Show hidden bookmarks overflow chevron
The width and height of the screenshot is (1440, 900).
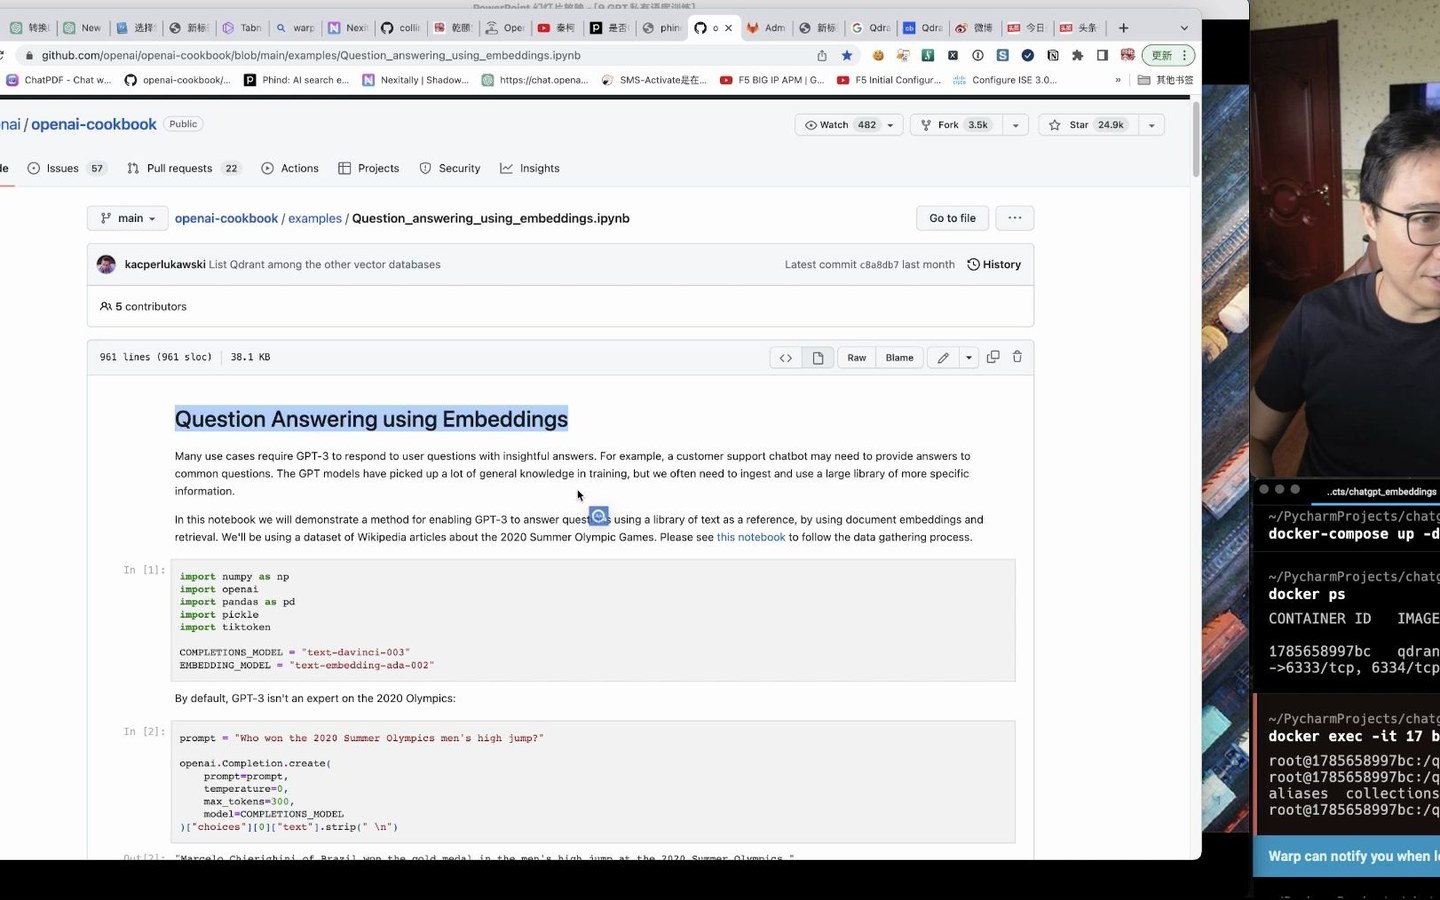tap(1118, 80)
